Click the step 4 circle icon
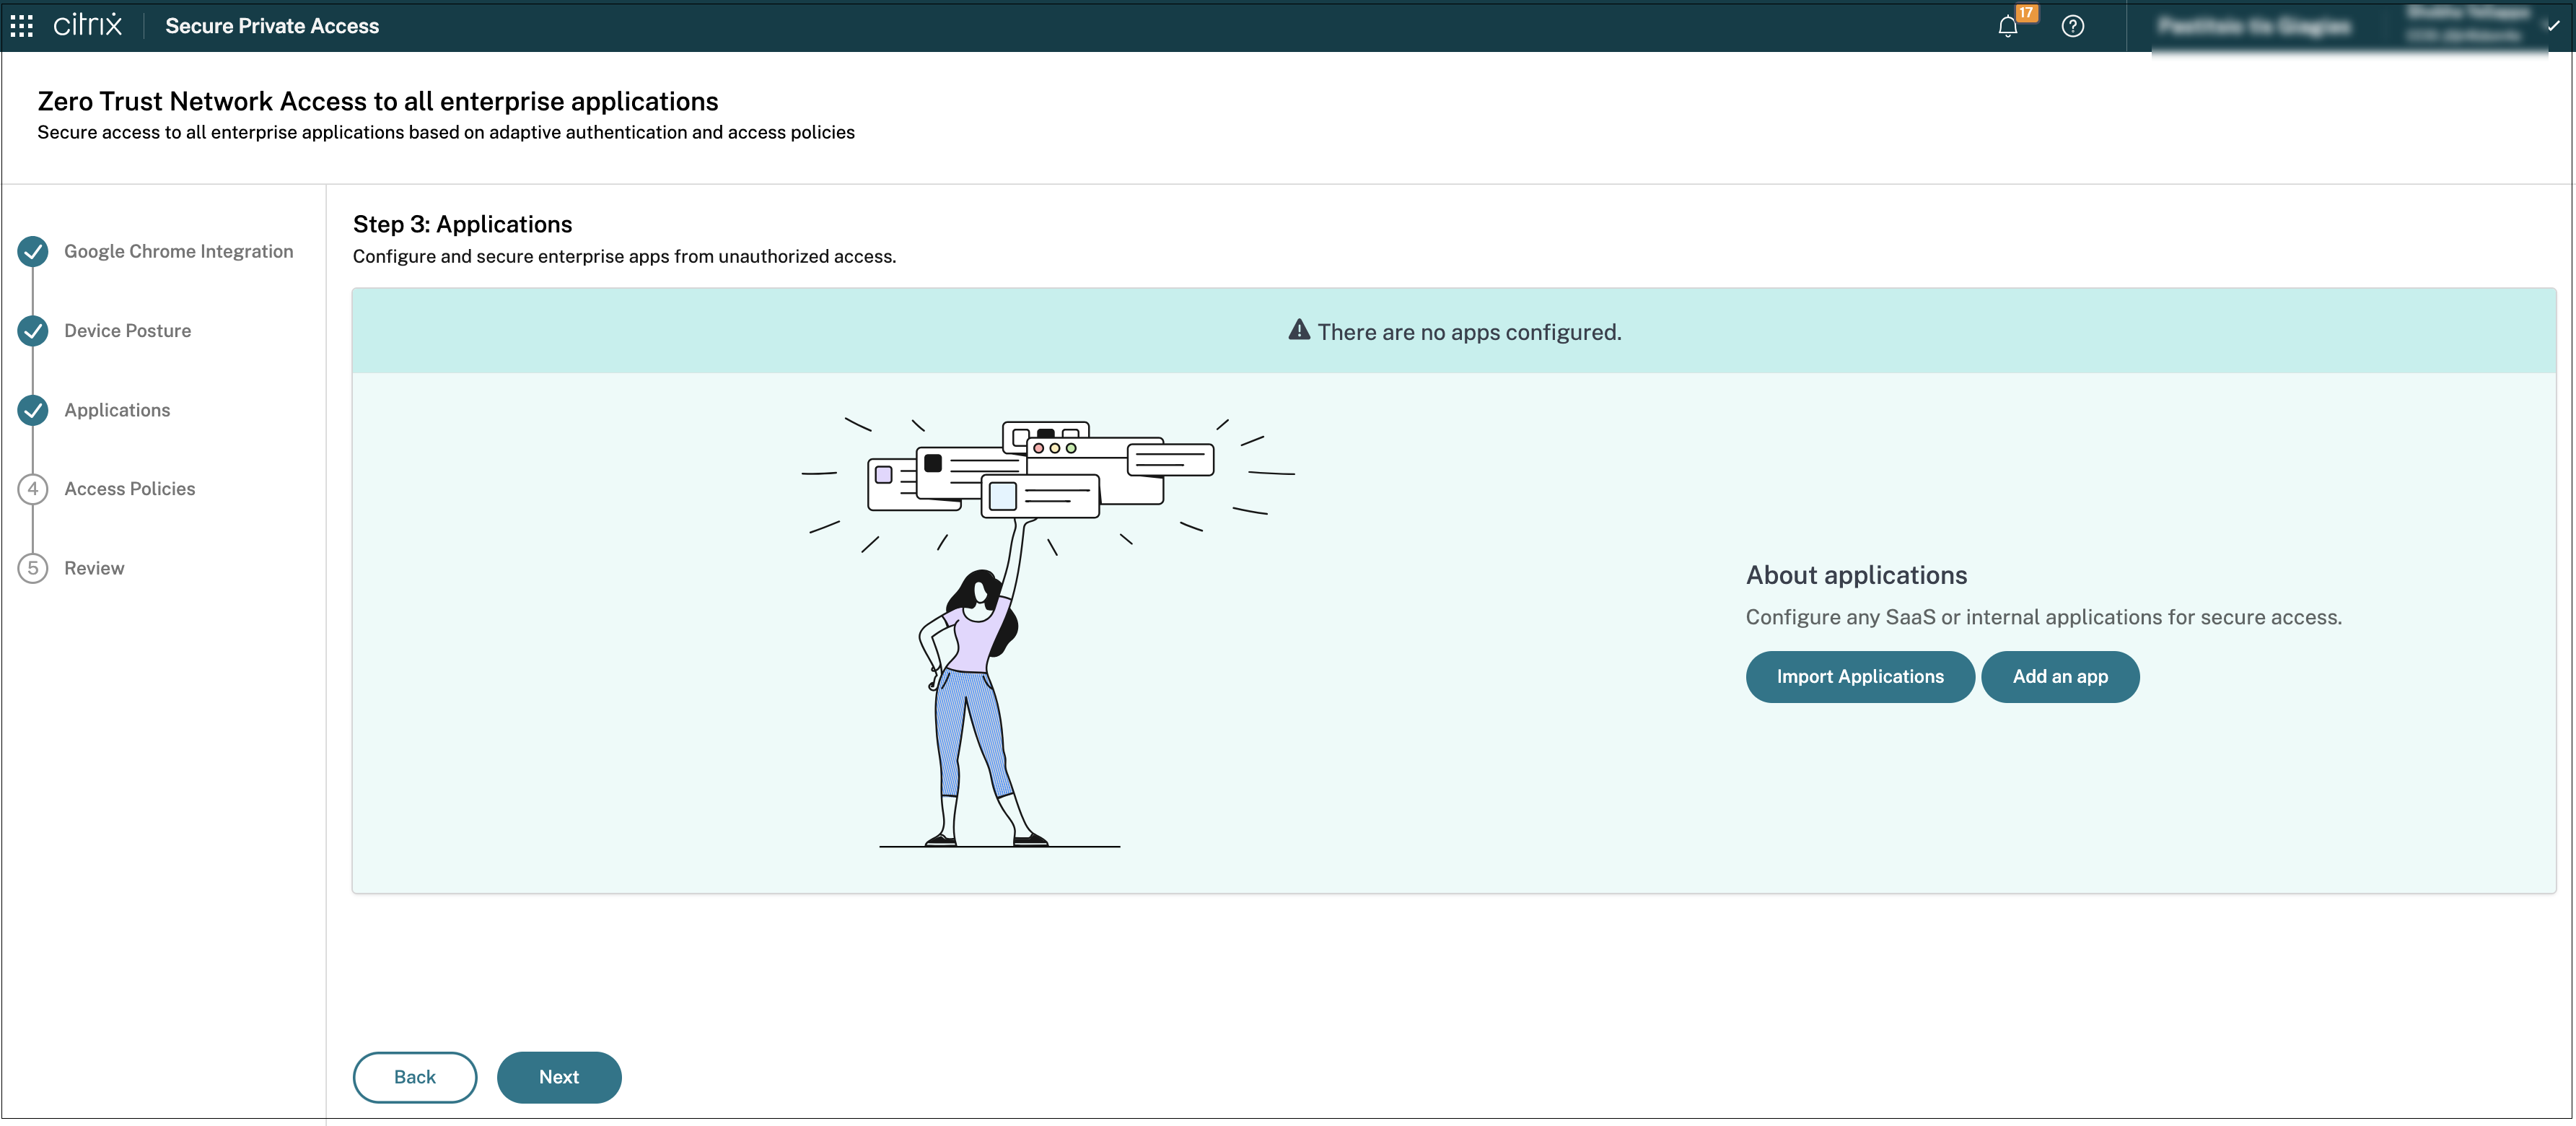Image resolution: width=2576 pixels, height=1126 pixels. [x=33, y=489]
